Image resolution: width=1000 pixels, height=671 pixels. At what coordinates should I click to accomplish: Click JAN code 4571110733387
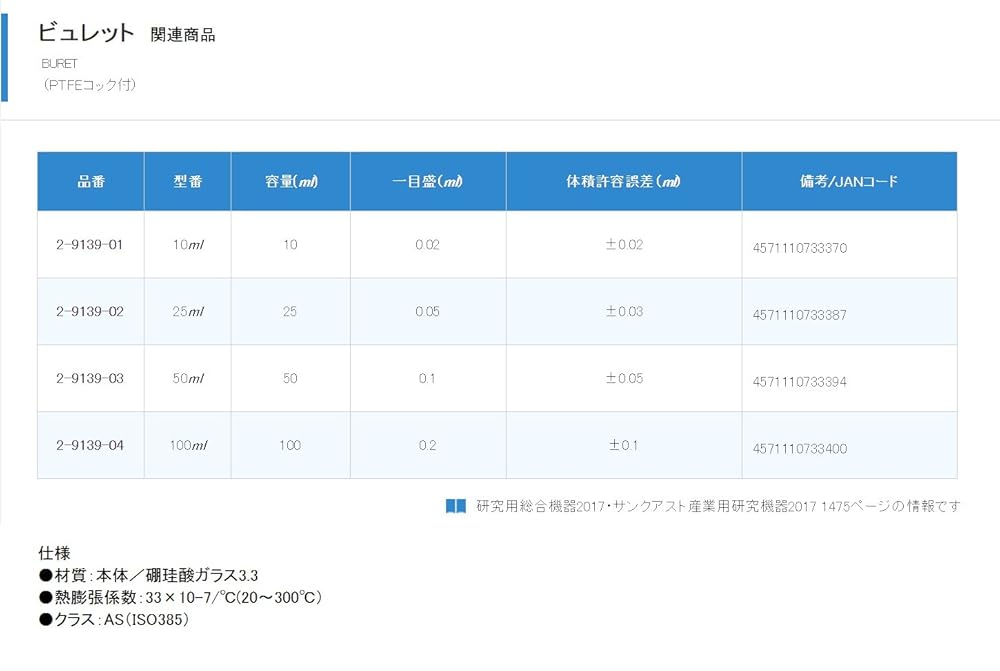(x=799, y=315)
